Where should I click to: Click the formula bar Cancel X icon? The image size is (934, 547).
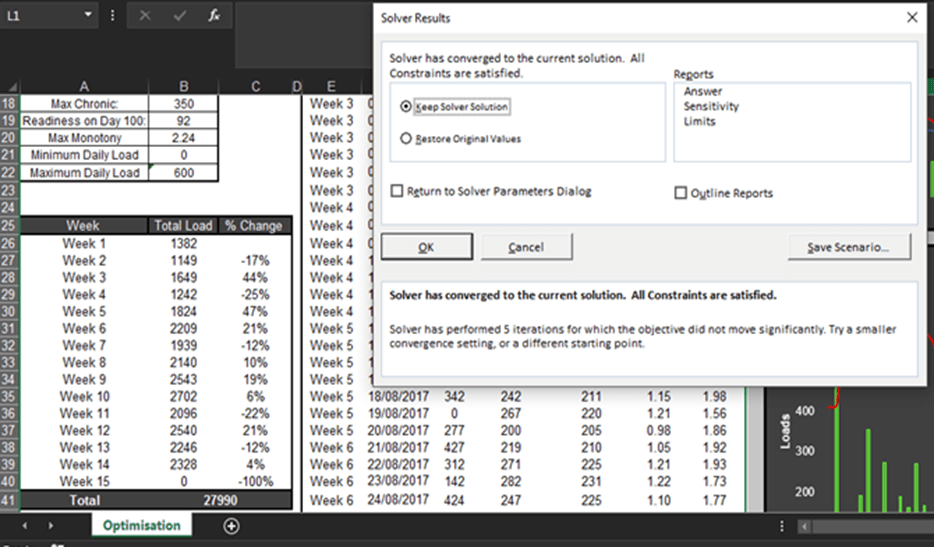pyautogui.click(x=145, y=16)
